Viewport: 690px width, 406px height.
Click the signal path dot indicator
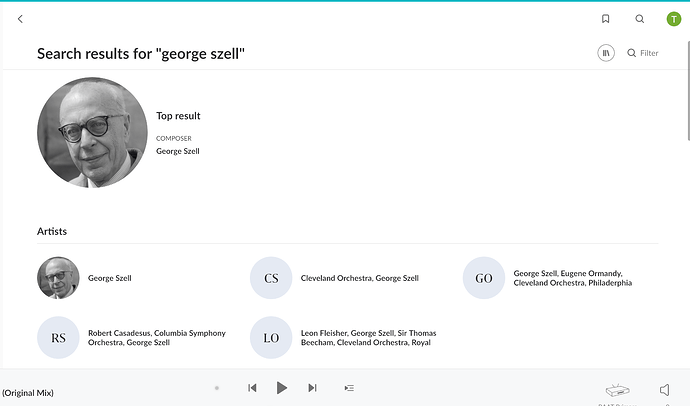click(217, 388)
